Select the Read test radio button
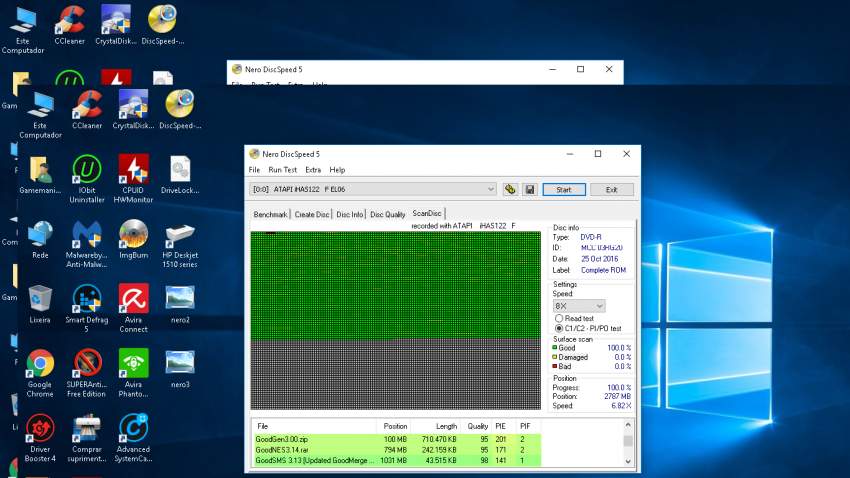This screenshot has height=478, width=850. coord(559,319)
